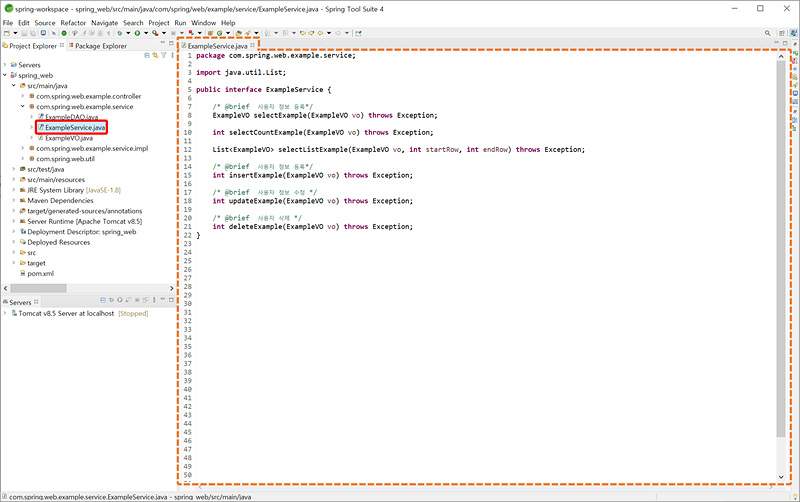The width and height of the screenshot is (800, 502).
Task: Click the Project Explorer horizontal scrollbar thumb
Action: click(x=38, y=288)
